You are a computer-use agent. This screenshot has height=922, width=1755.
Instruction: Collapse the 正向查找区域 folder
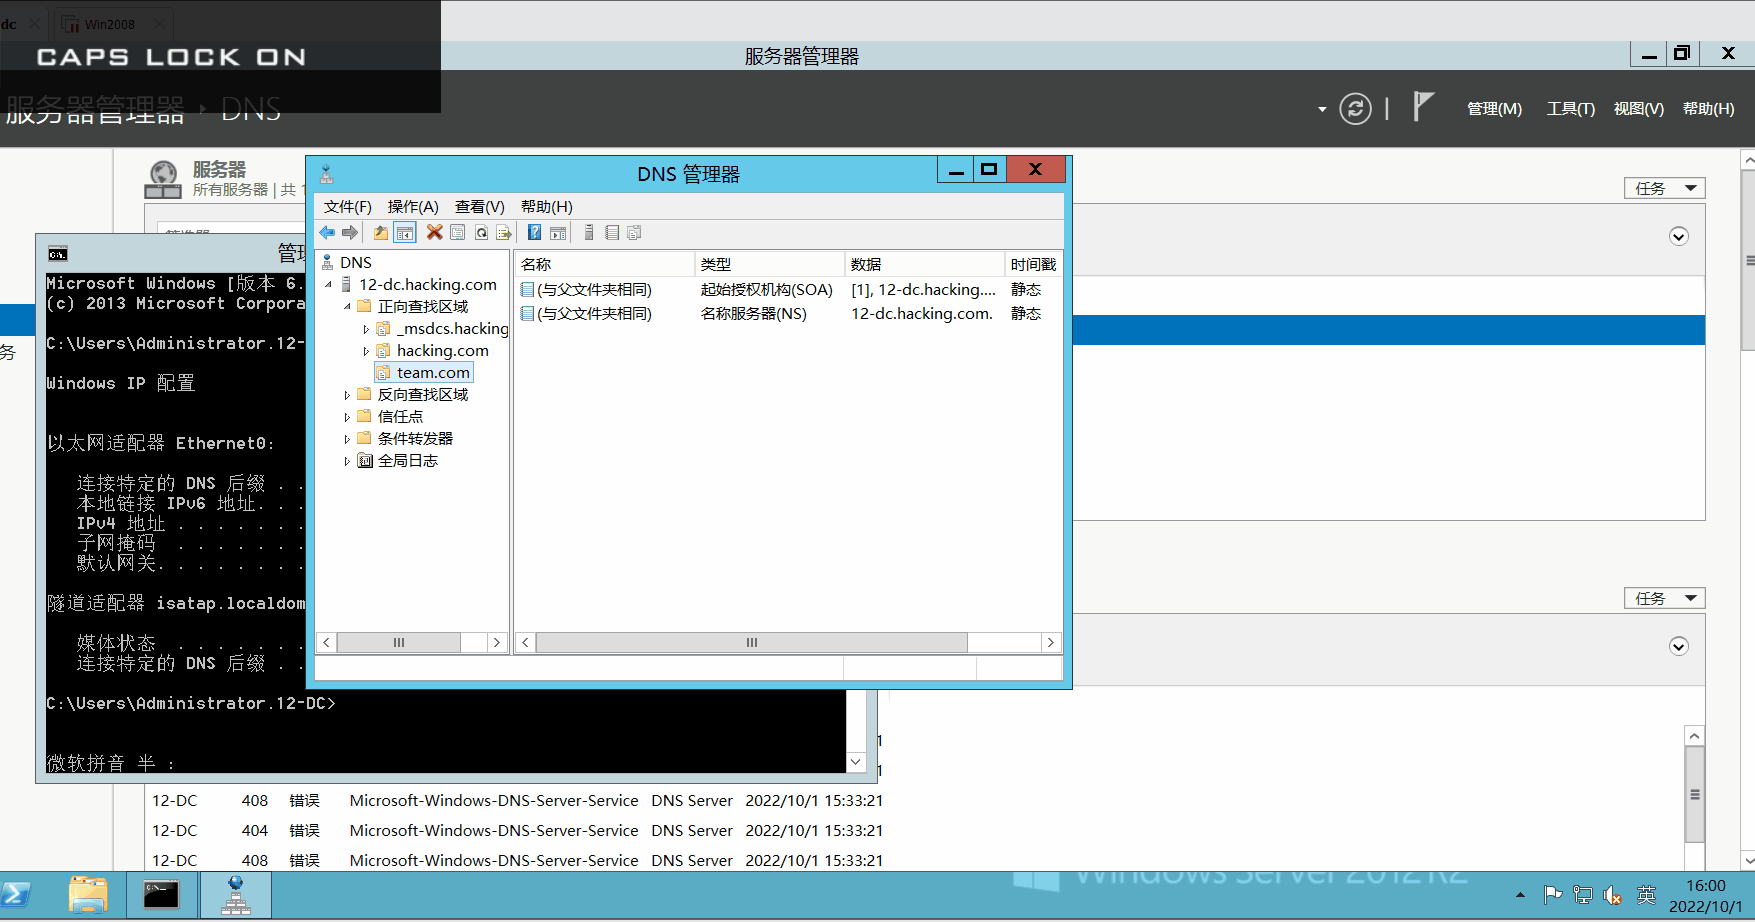347,307
